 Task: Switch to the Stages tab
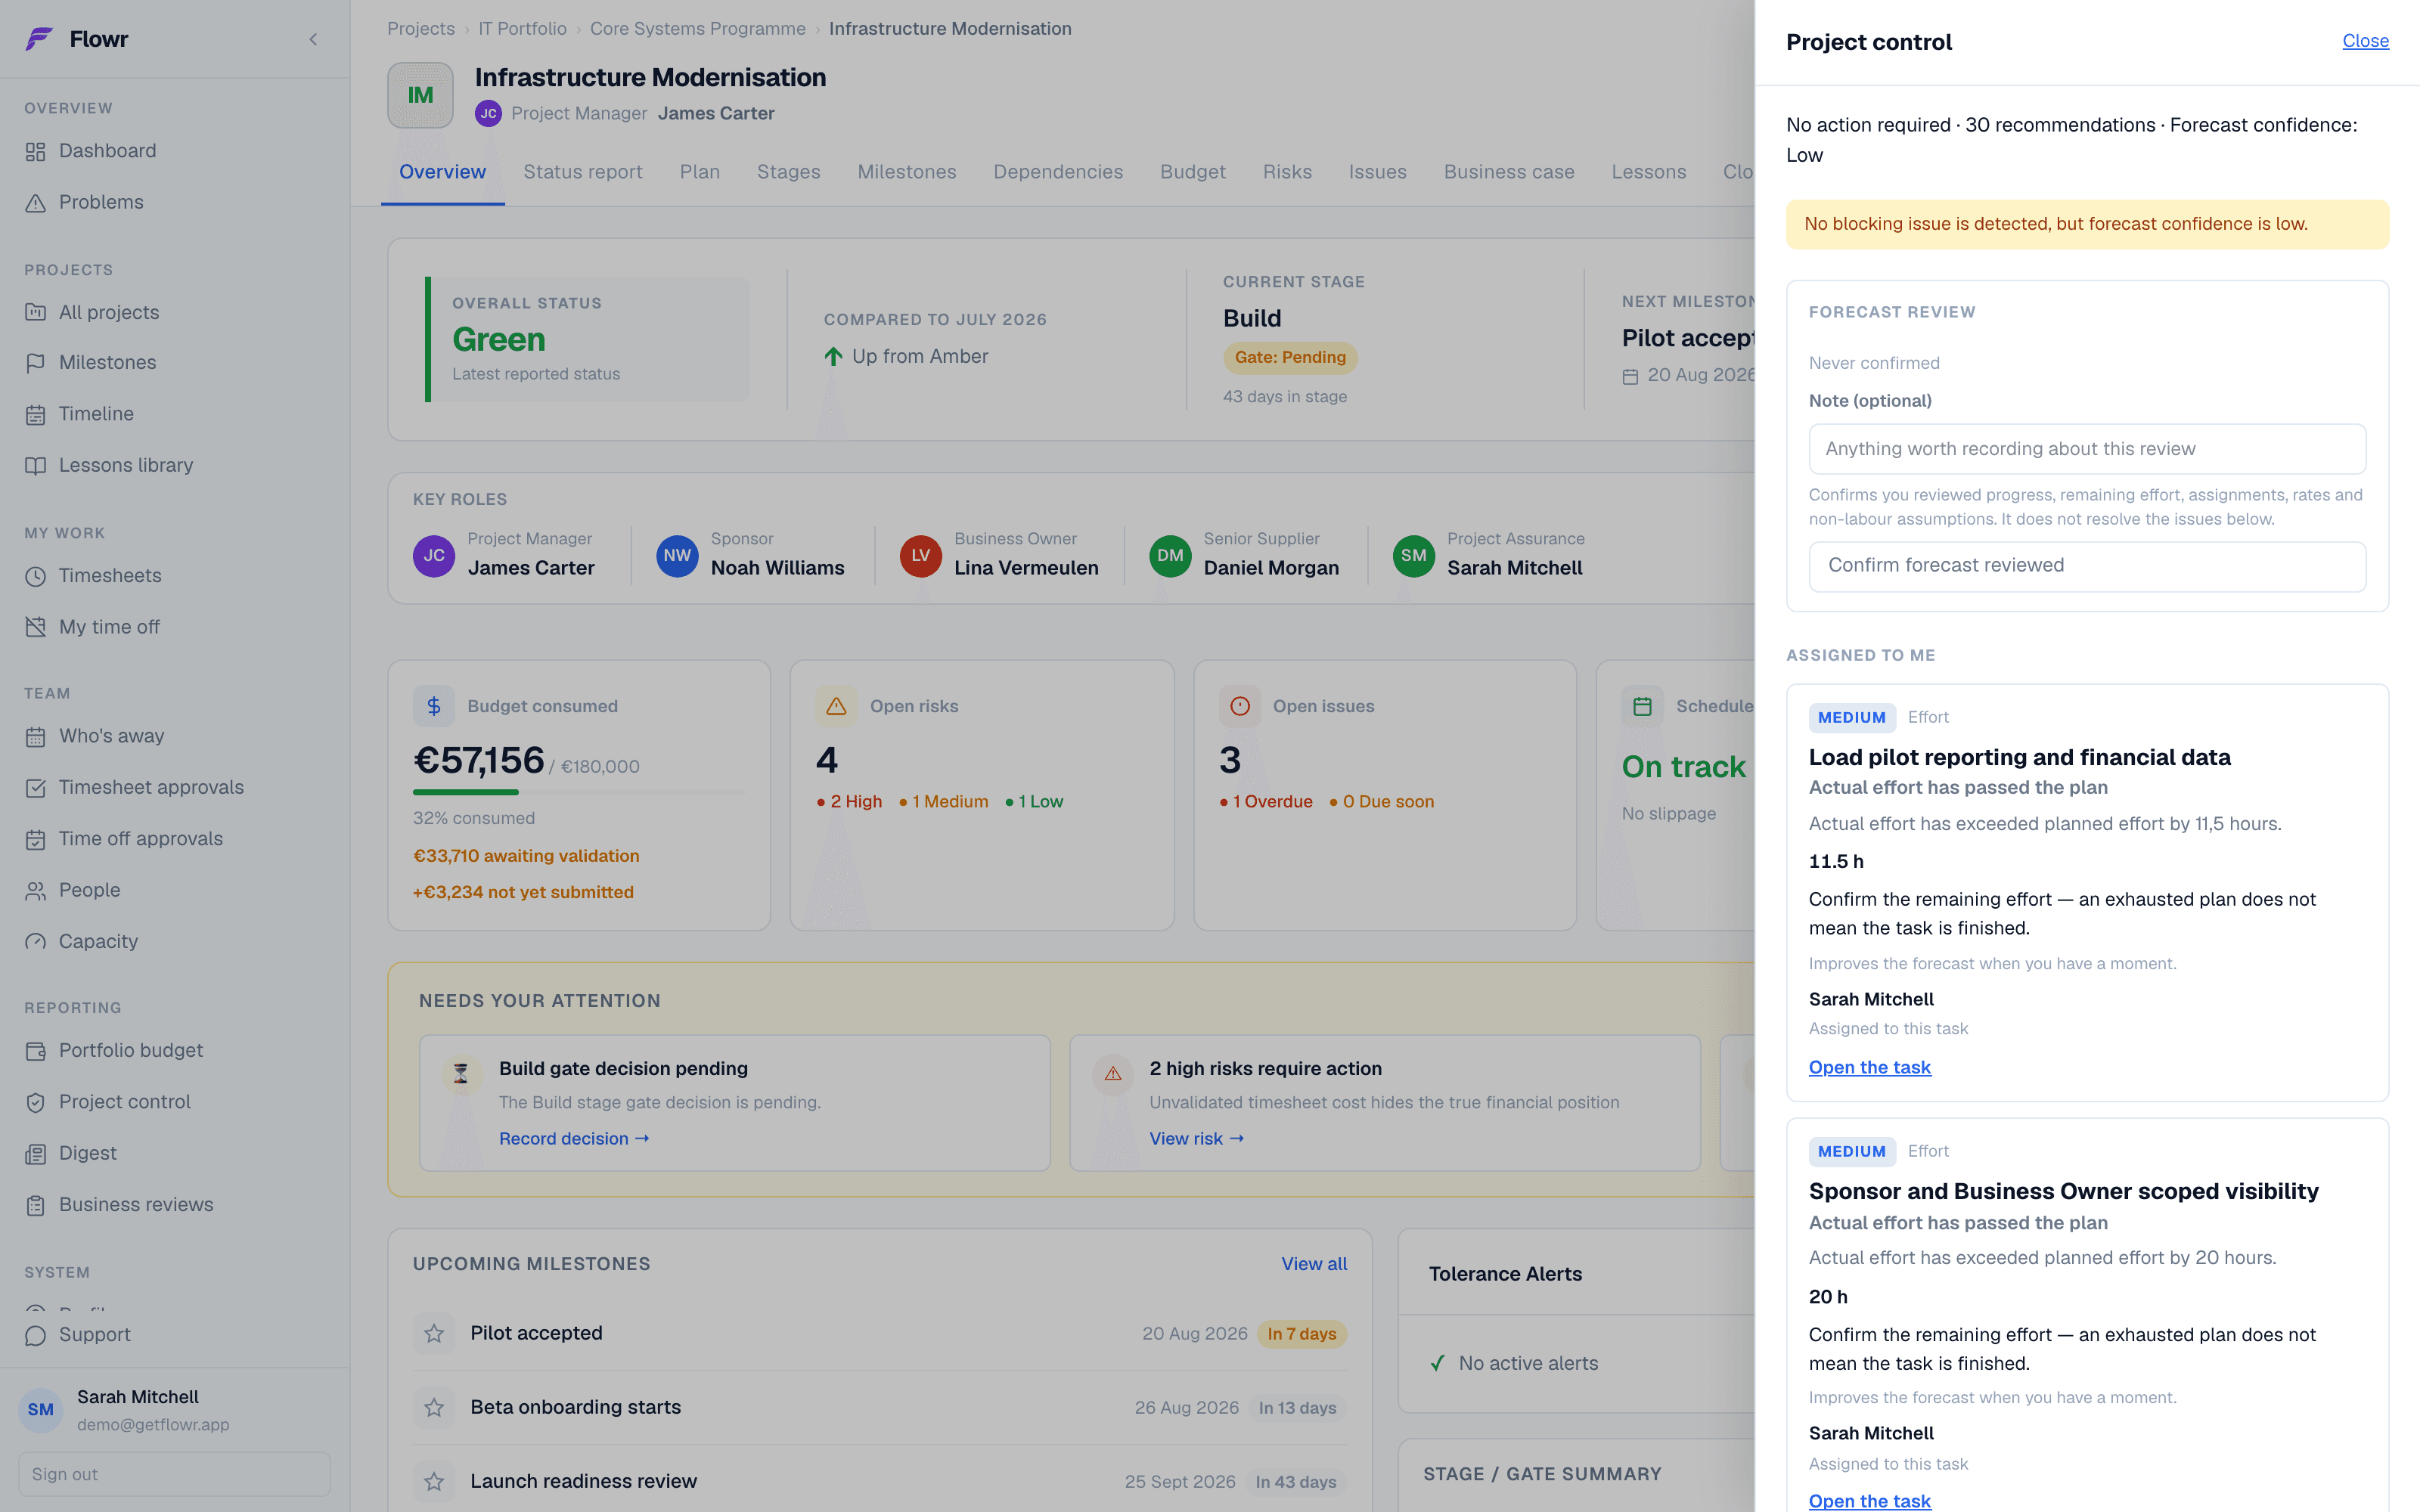(789, 172)
